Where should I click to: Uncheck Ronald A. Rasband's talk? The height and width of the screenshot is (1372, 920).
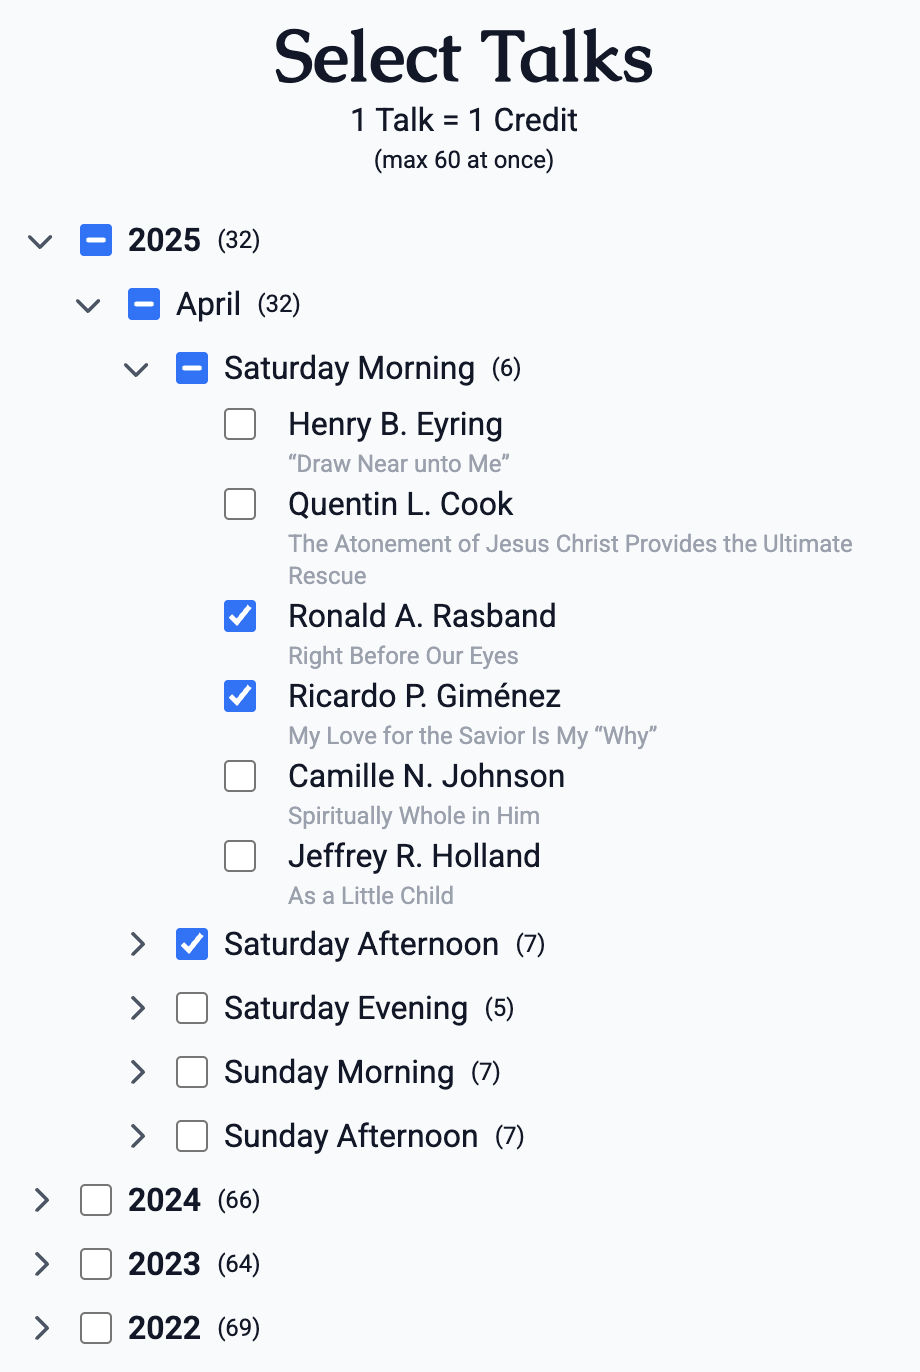[240, 616]
